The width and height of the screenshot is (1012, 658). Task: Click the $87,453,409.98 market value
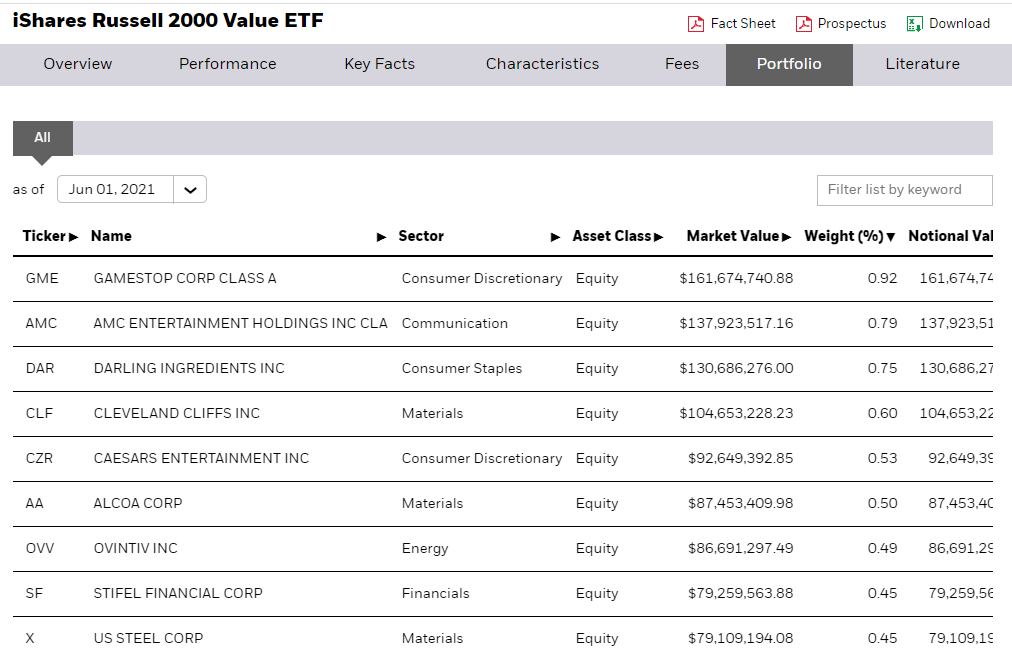[740, 504]
